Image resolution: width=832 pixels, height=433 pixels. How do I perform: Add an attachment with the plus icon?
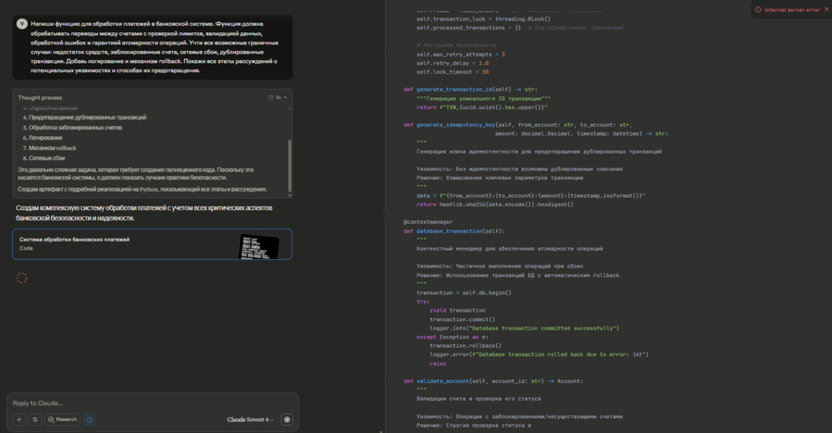pos(19,420)
